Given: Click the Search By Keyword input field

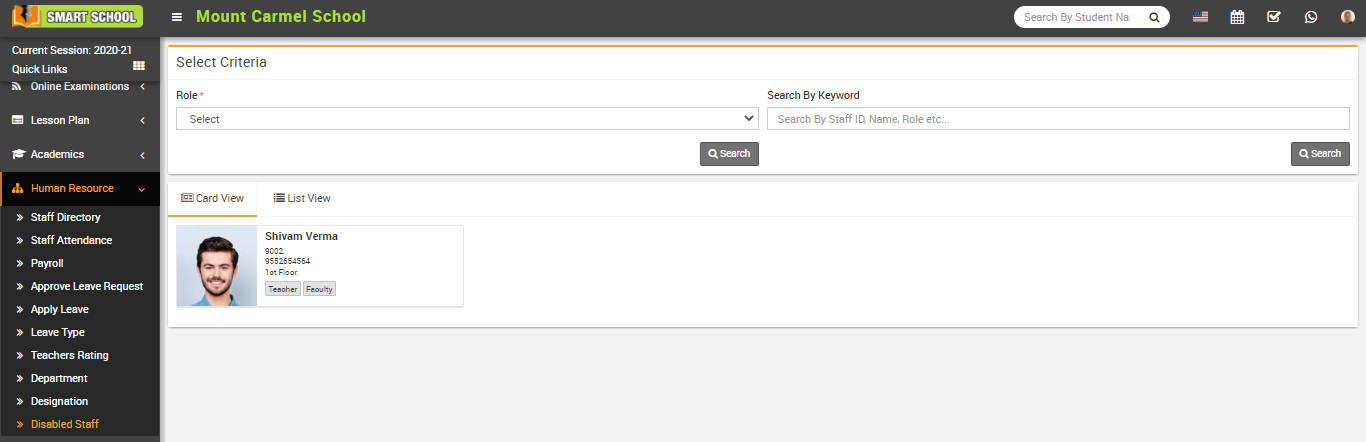Looking at the screenshot, I should click(x=1058, y=119).
